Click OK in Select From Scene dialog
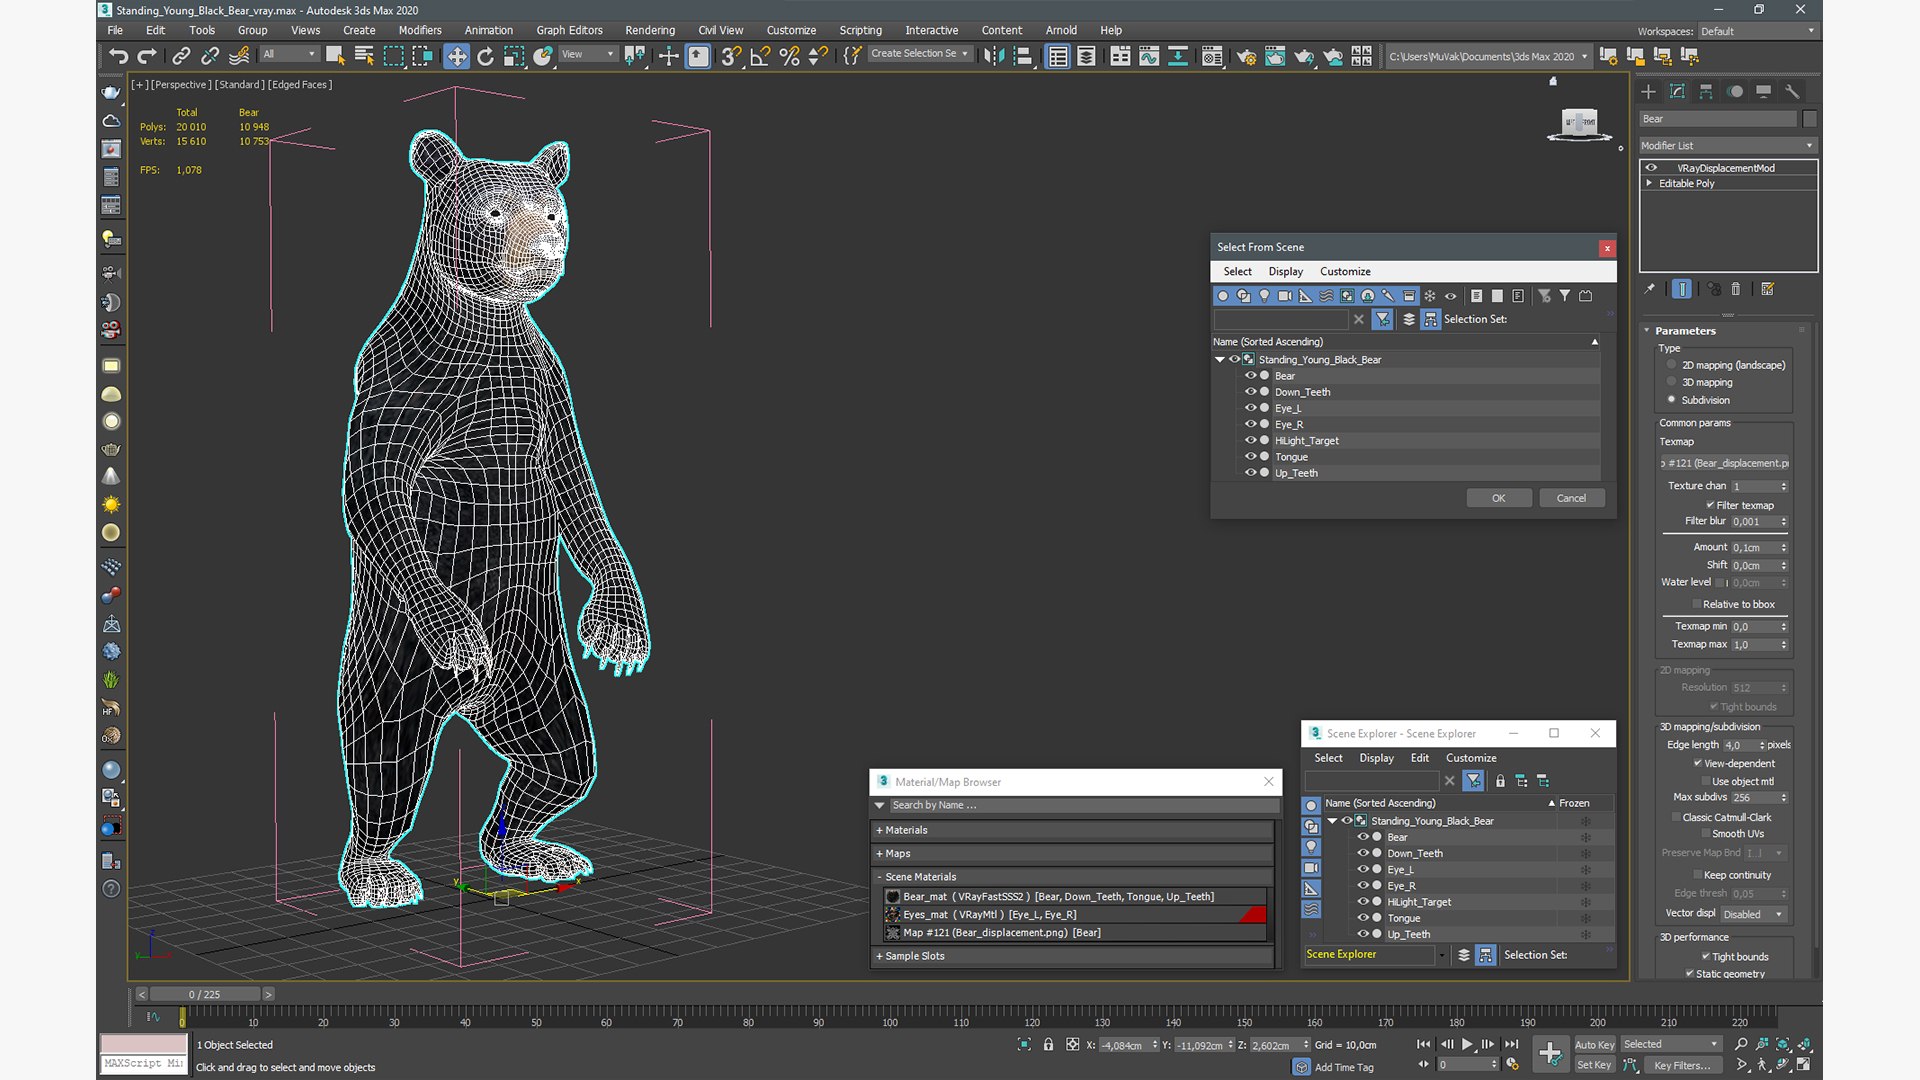1920x1080 pixels. (x=1498, y=498)
